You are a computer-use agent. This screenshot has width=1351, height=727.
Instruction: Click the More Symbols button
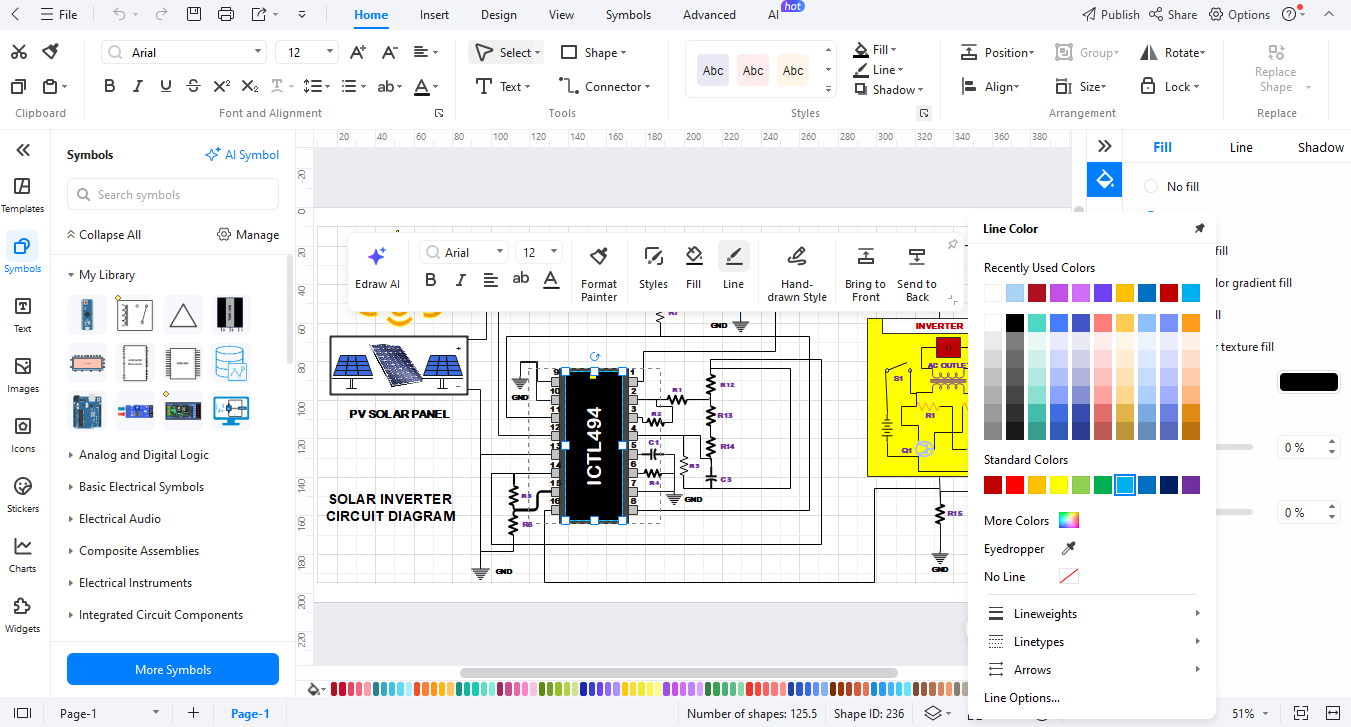[173, 670]
